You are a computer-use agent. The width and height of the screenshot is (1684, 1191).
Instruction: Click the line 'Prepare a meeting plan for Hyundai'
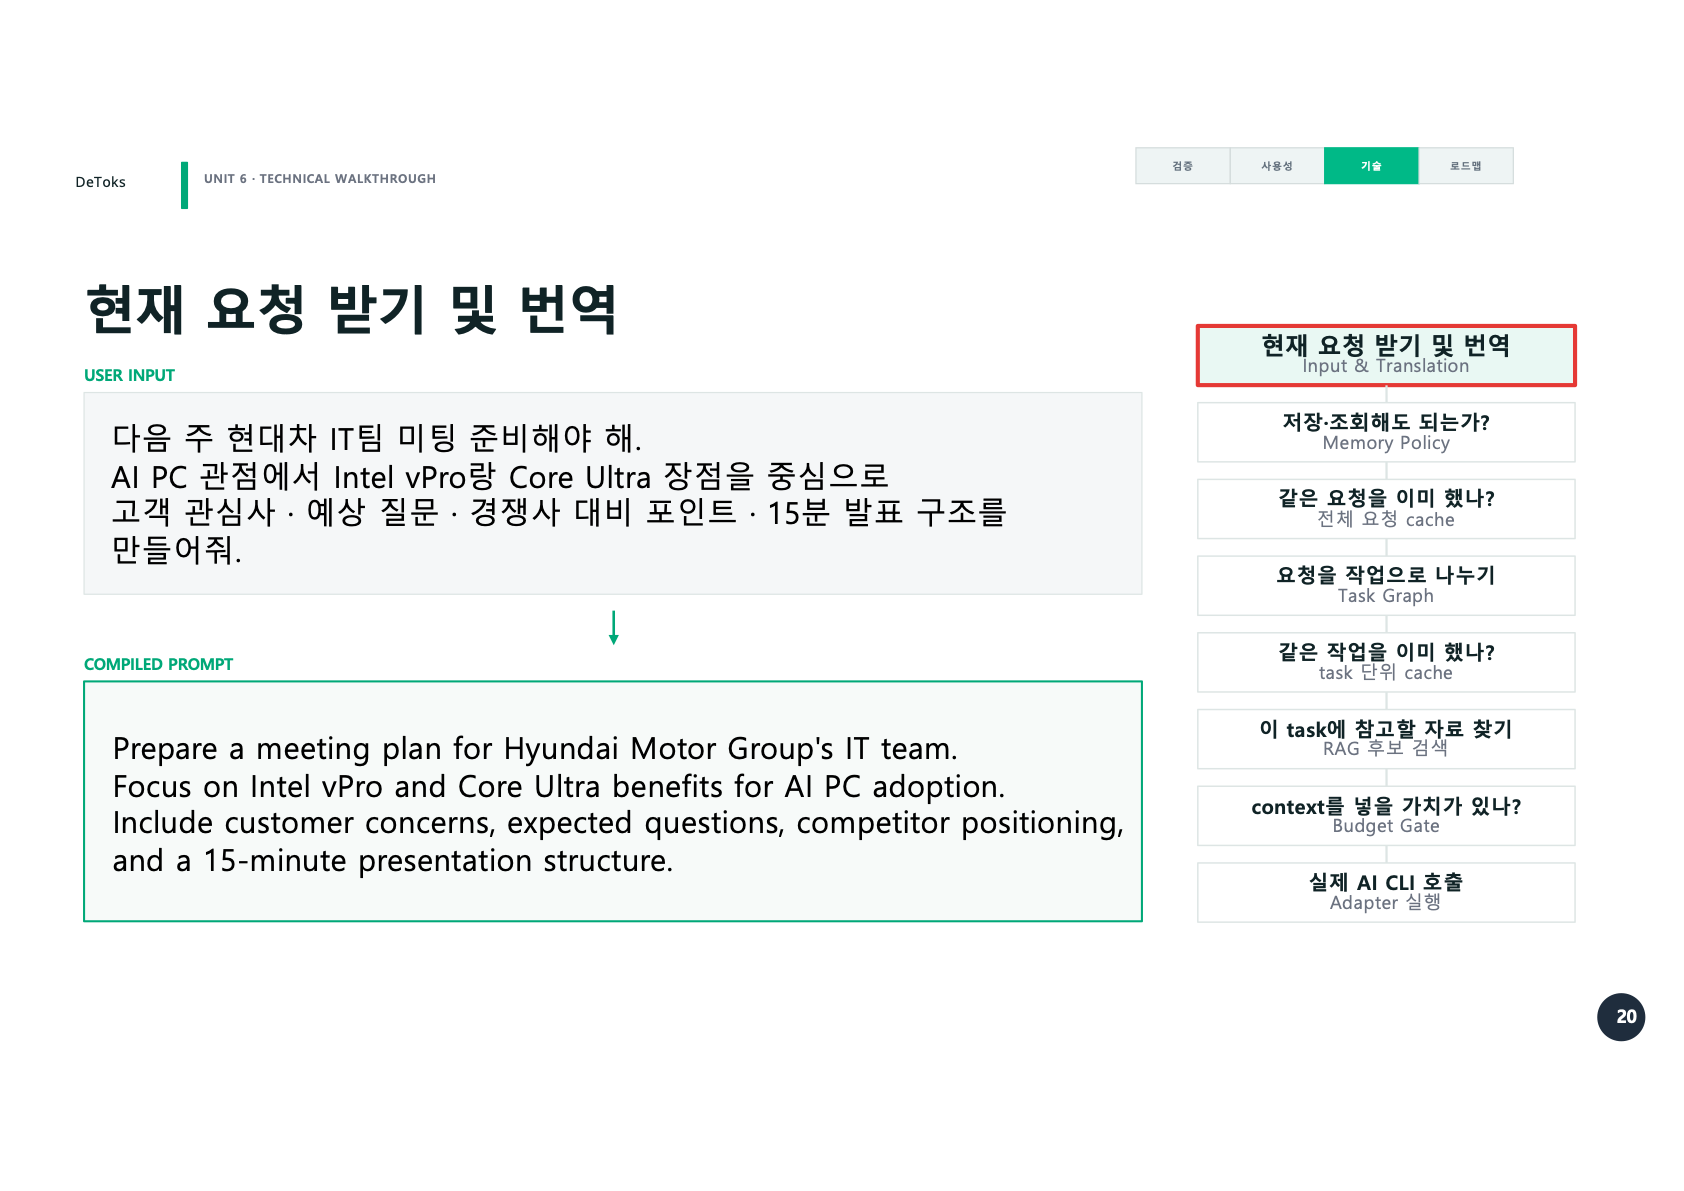tap(535, 749)
